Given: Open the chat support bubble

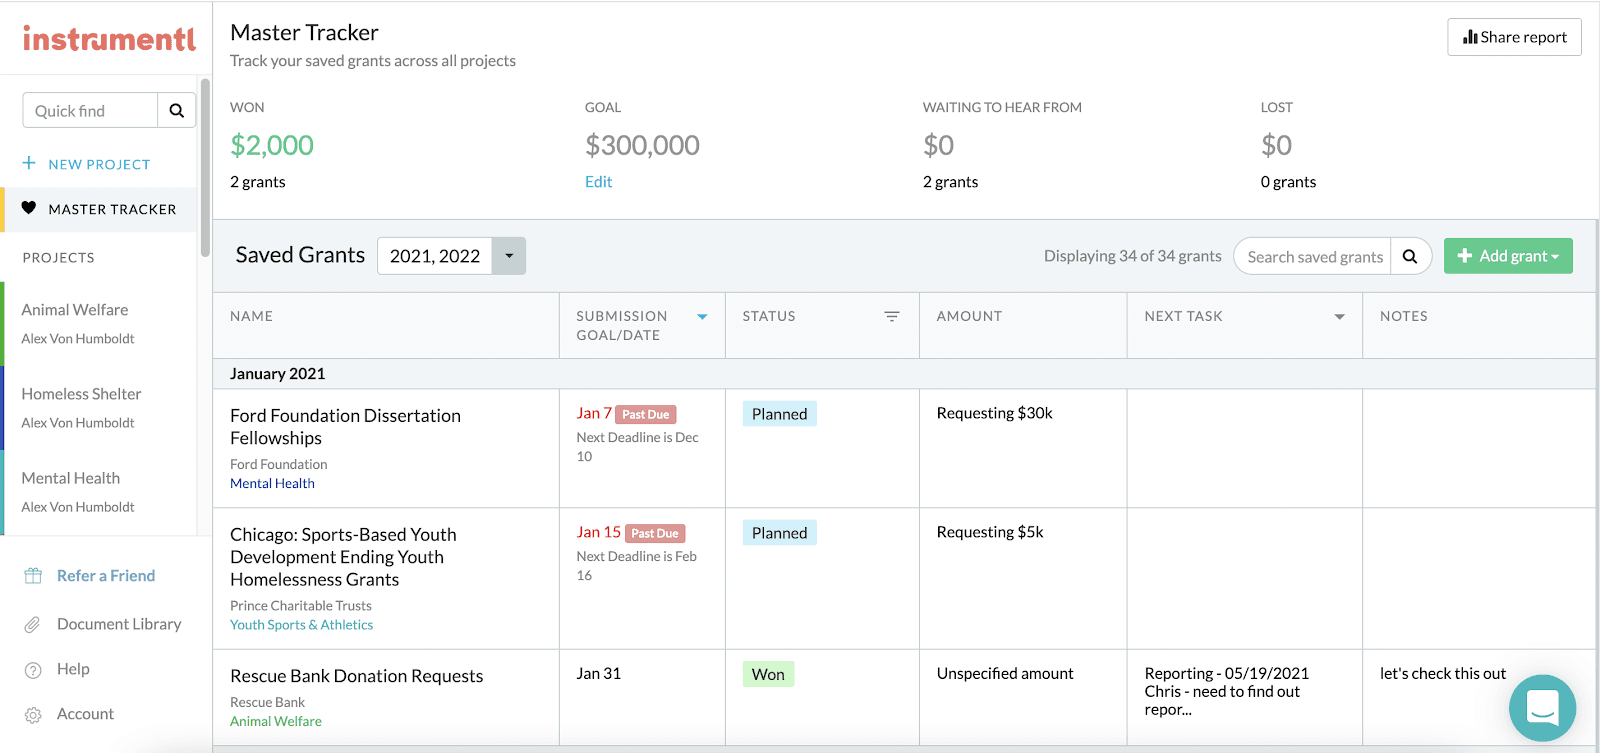Looking at the screenshot, I should (x=1543, y=708).
